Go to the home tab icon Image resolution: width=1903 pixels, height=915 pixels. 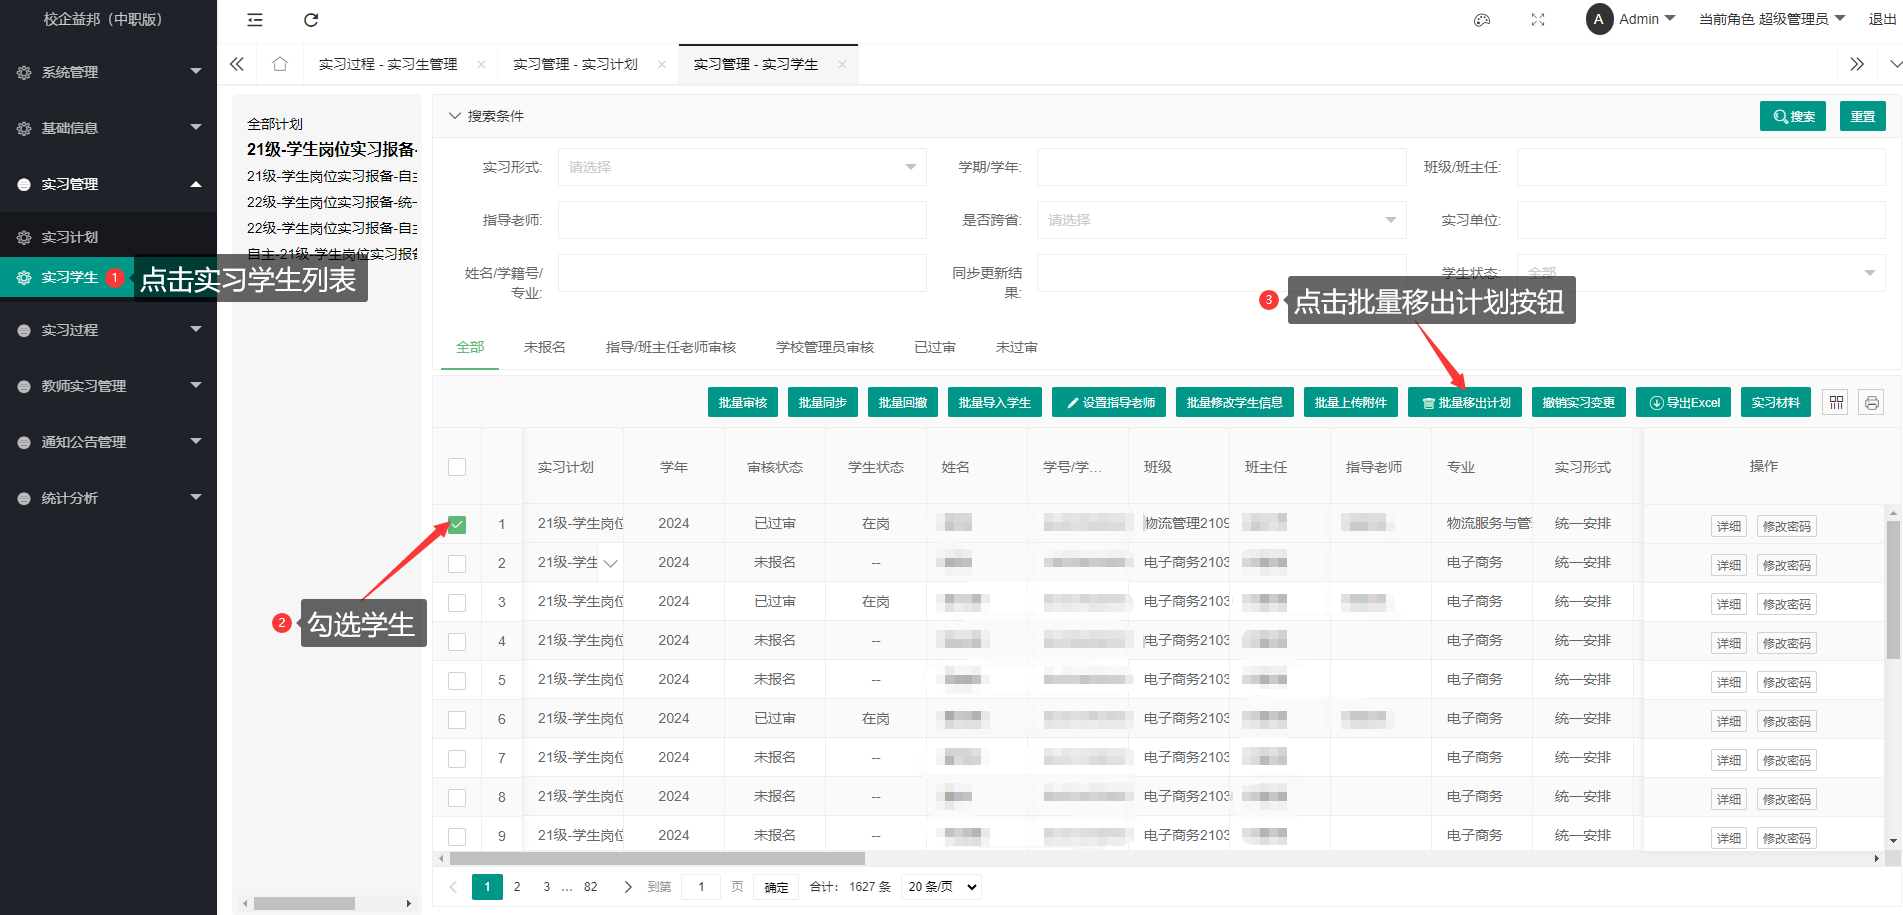click(280, 64)
